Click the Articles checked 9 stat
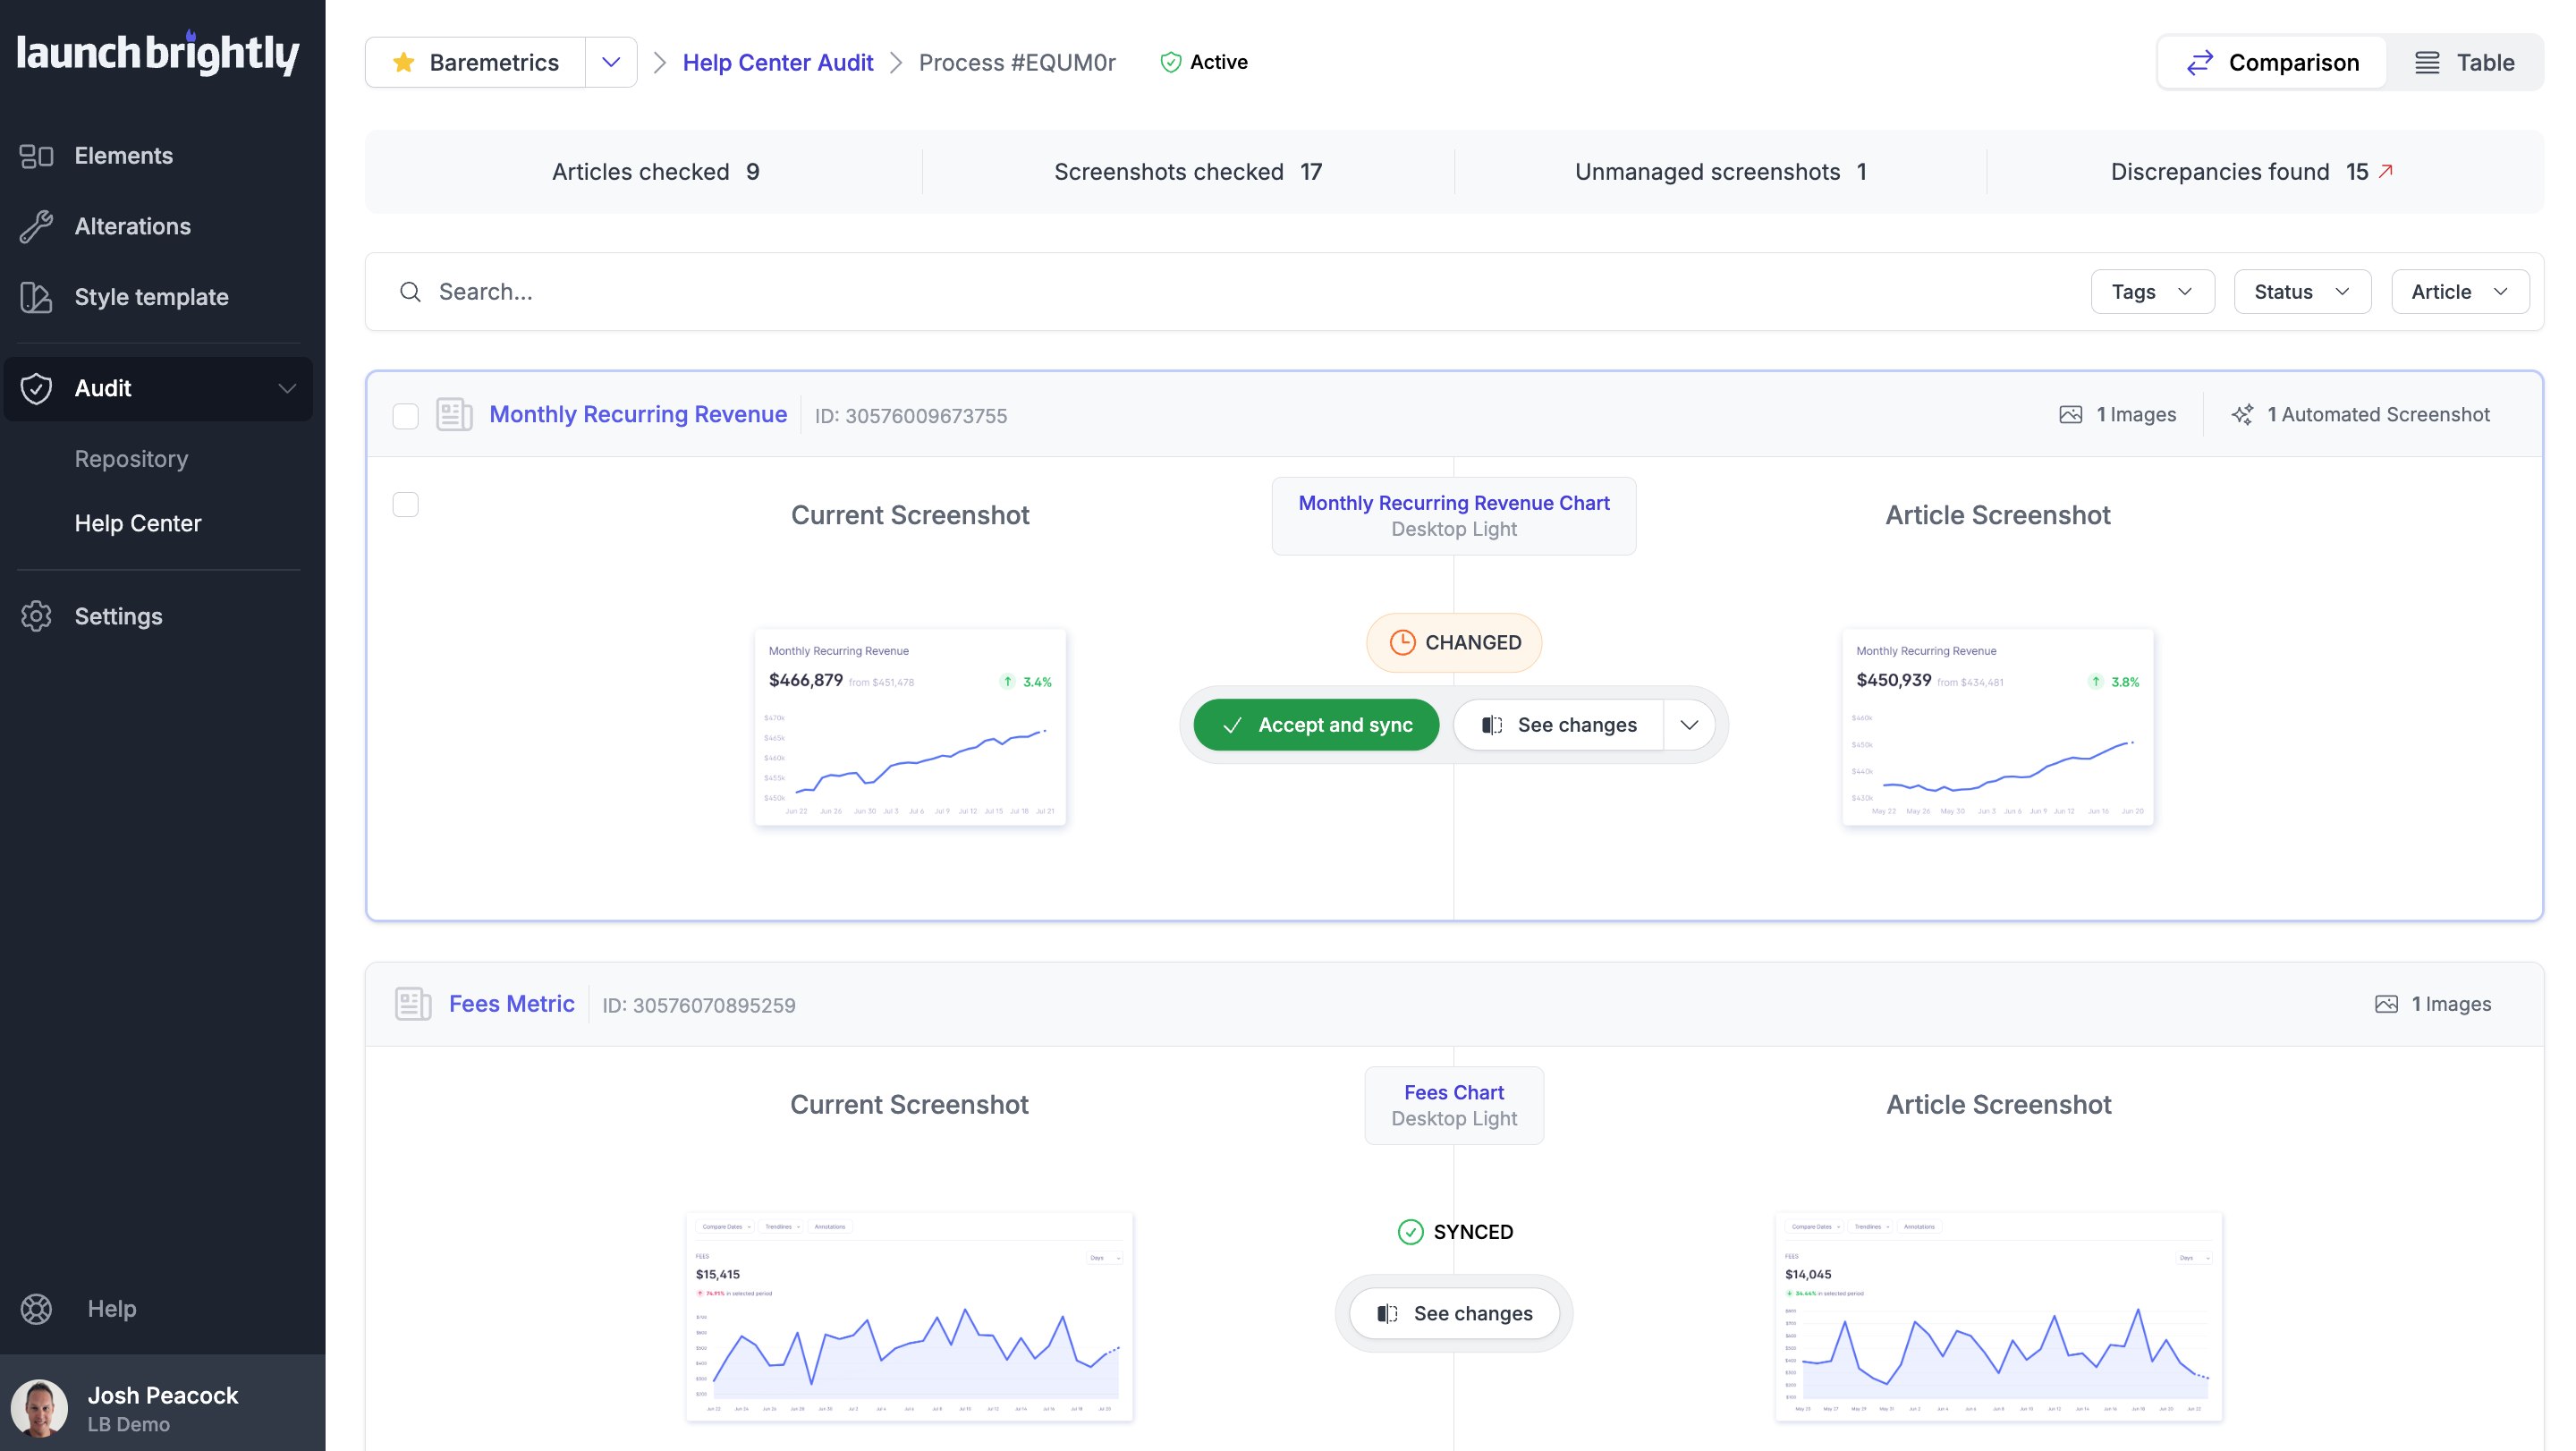 (x=656, y=172)
